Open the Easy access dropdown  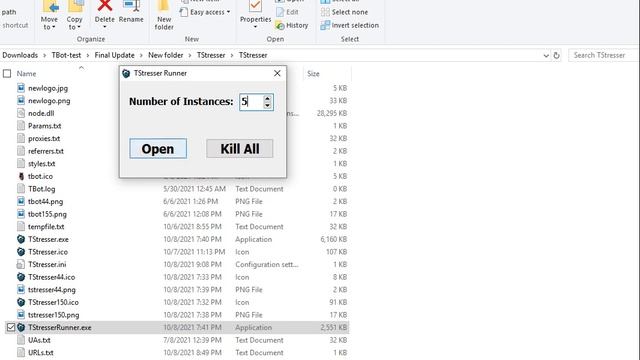[205, 12]
